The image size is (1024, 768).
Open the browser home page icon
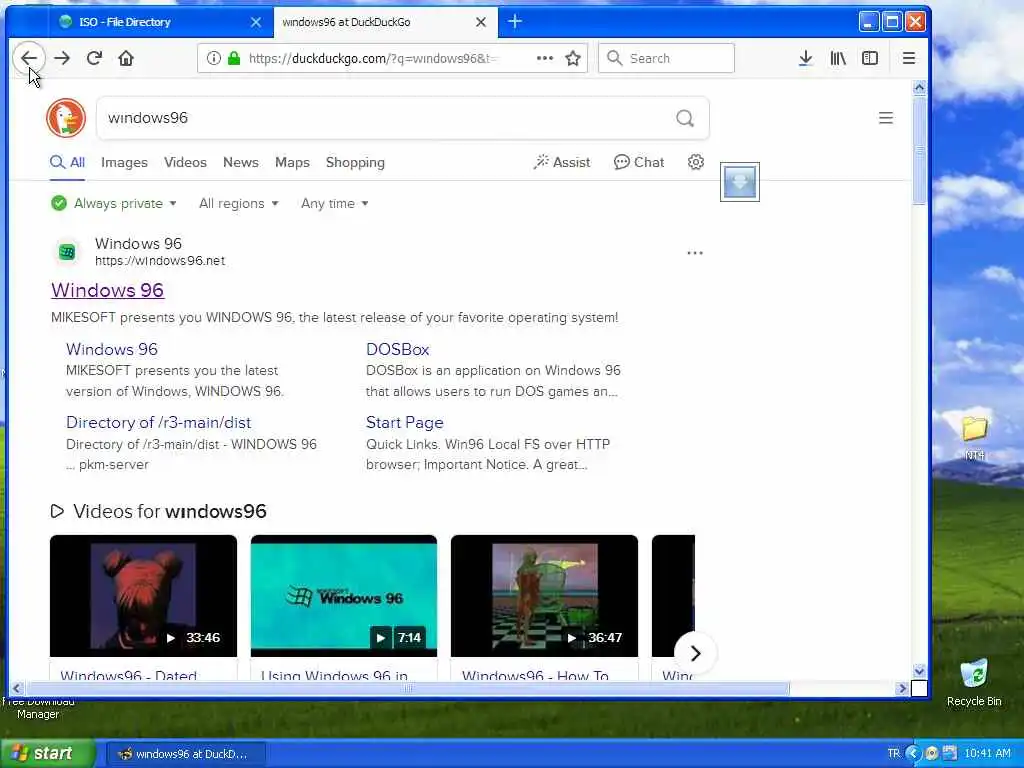point(126,58)
